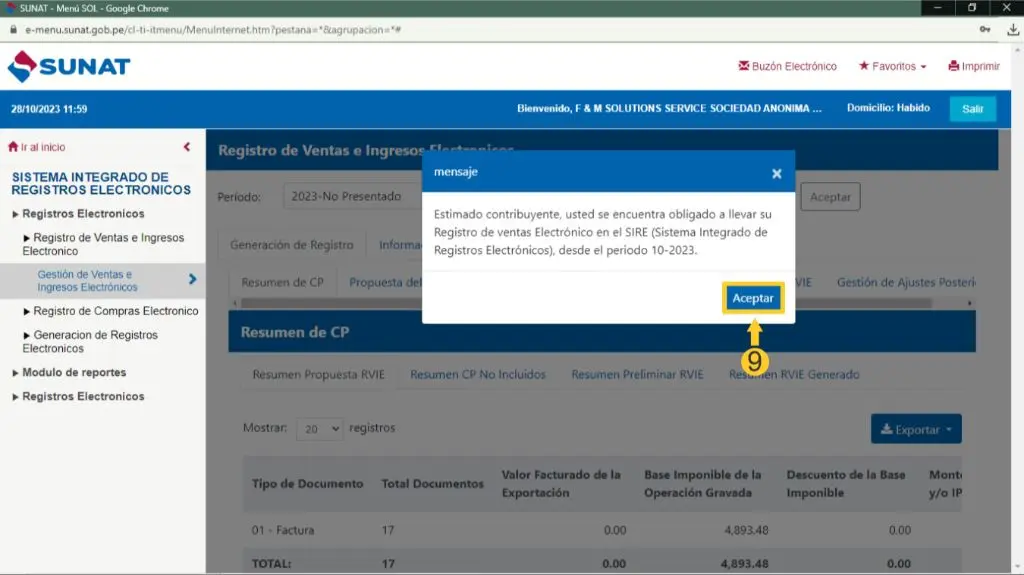Open the Favoritos dropdown menu

[x=892, y=67]
